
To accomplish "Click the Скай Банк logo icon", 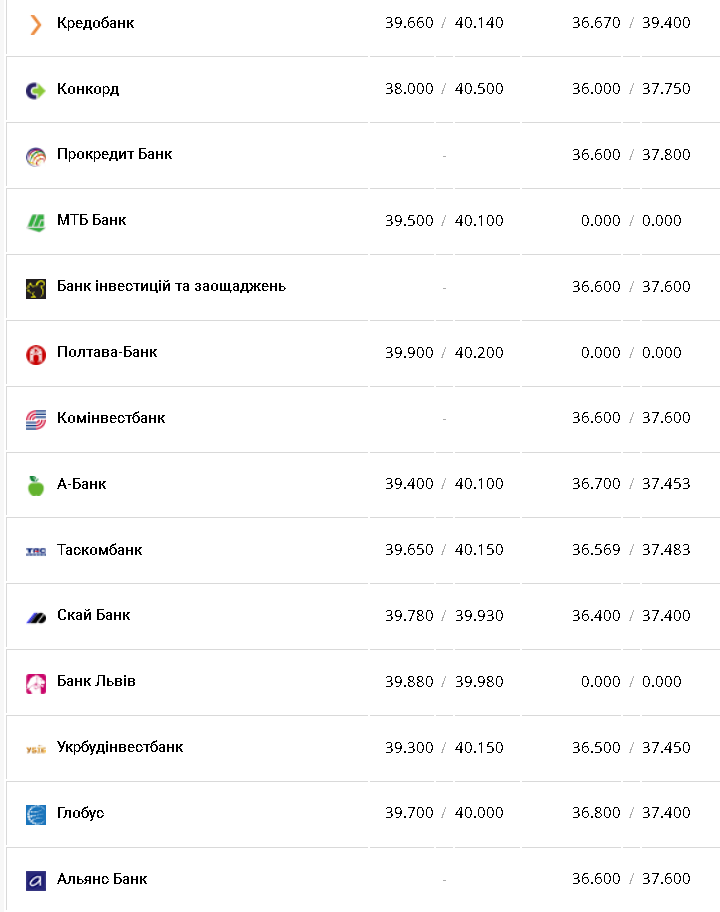I will (36, 617).
